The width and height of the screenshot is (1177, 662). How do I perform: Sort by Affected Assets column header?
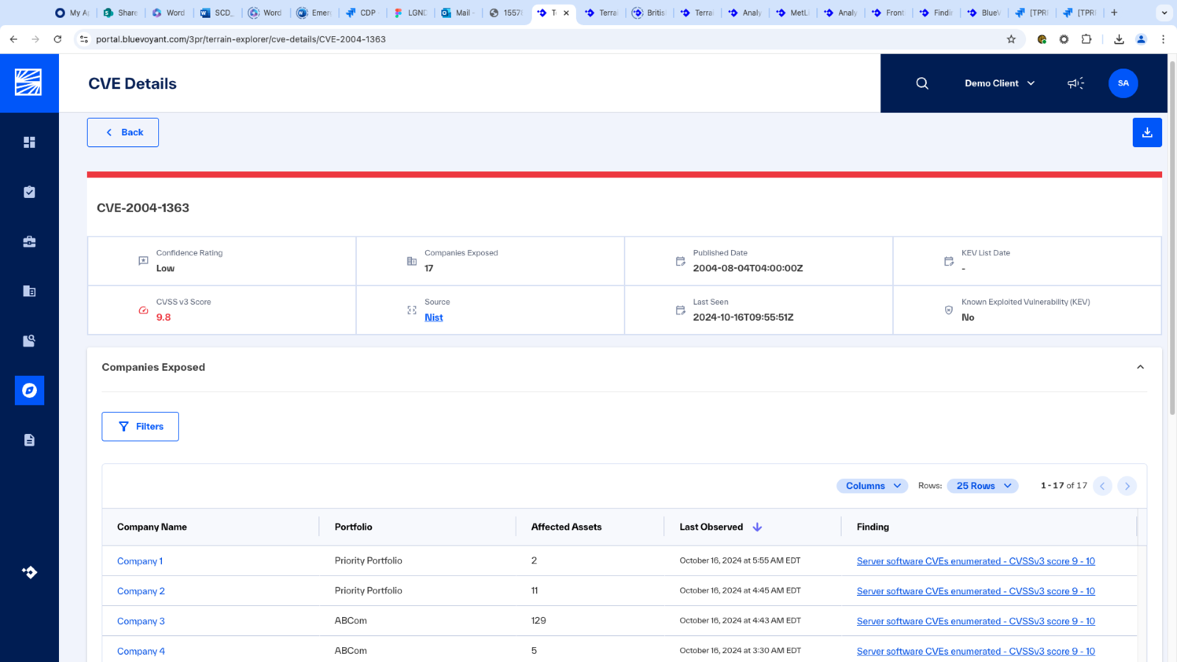point(566,527)
